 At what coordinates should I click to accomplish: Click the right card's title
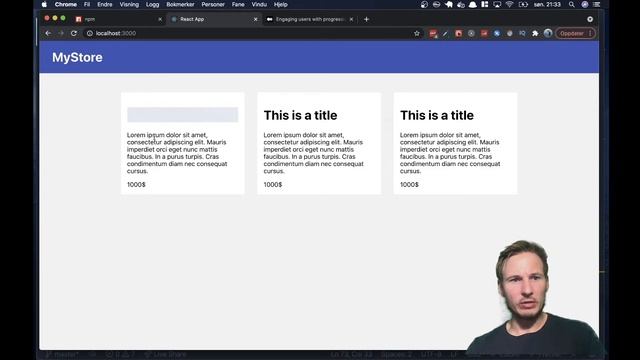coord(437,115)
